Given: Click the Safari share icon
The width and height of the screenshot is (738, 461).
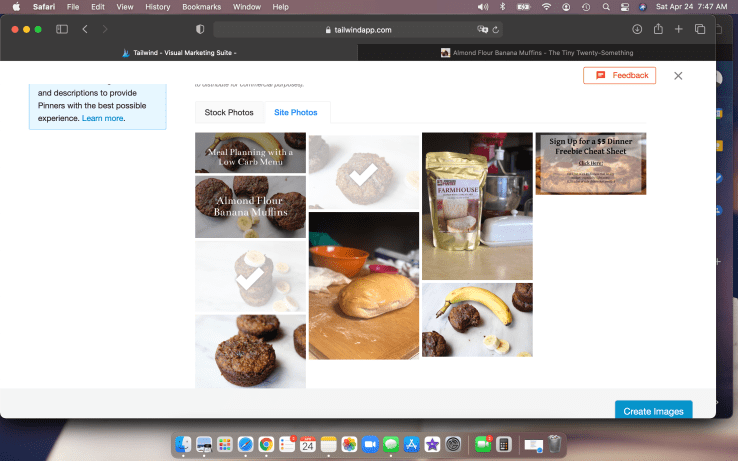Looking at the screenshot, I should pos(658,30).
